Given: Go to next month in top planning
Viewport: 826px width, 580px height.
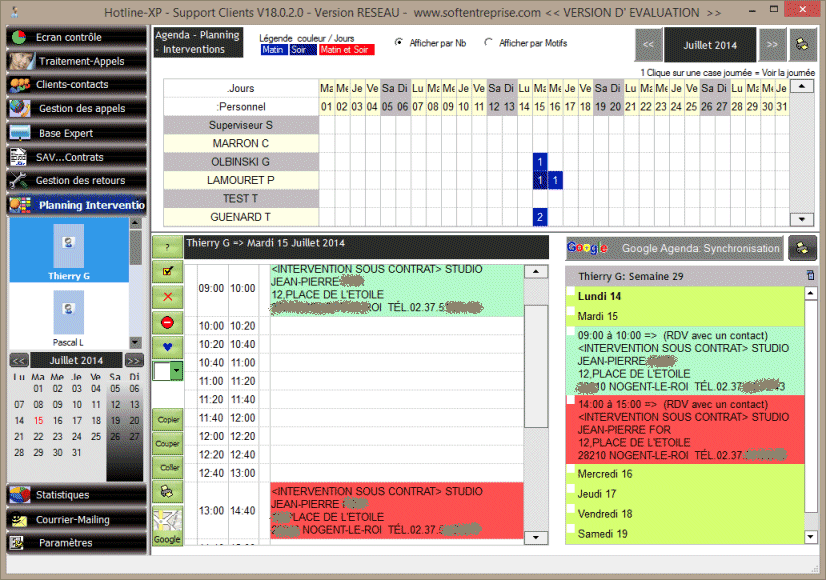Looking at the screenshot, I should tap(772, 45).
